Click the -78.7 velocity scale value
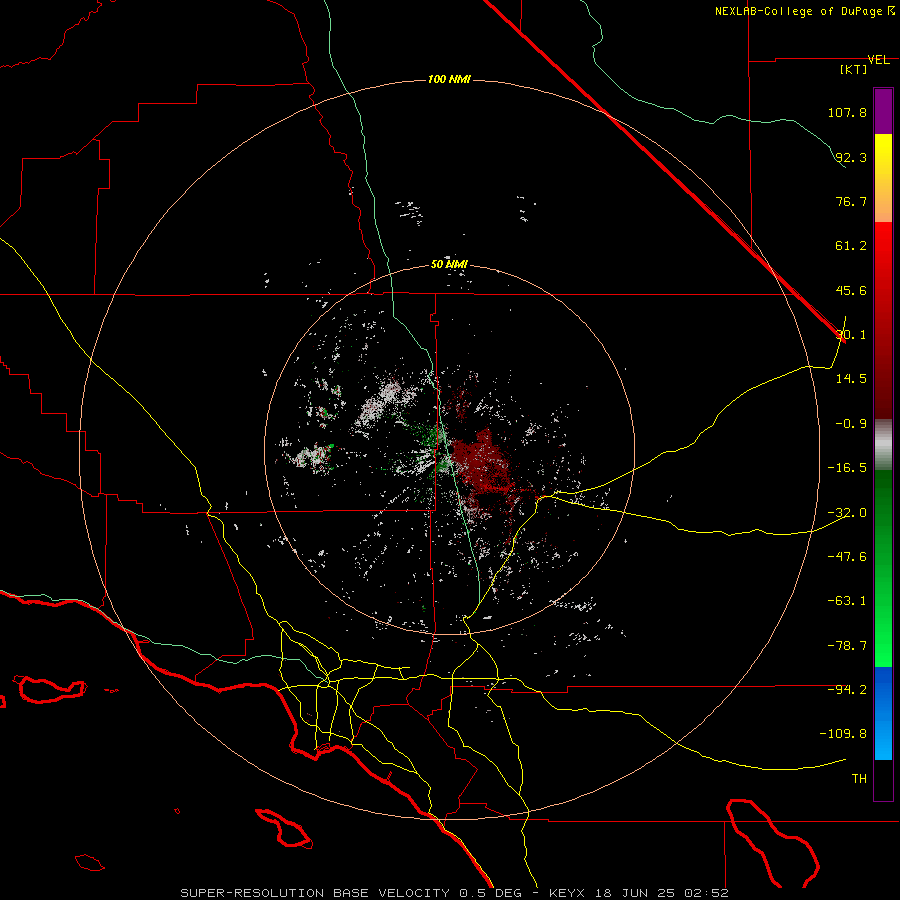The height and width of the screenshot is (900, 900). point(847,646)
